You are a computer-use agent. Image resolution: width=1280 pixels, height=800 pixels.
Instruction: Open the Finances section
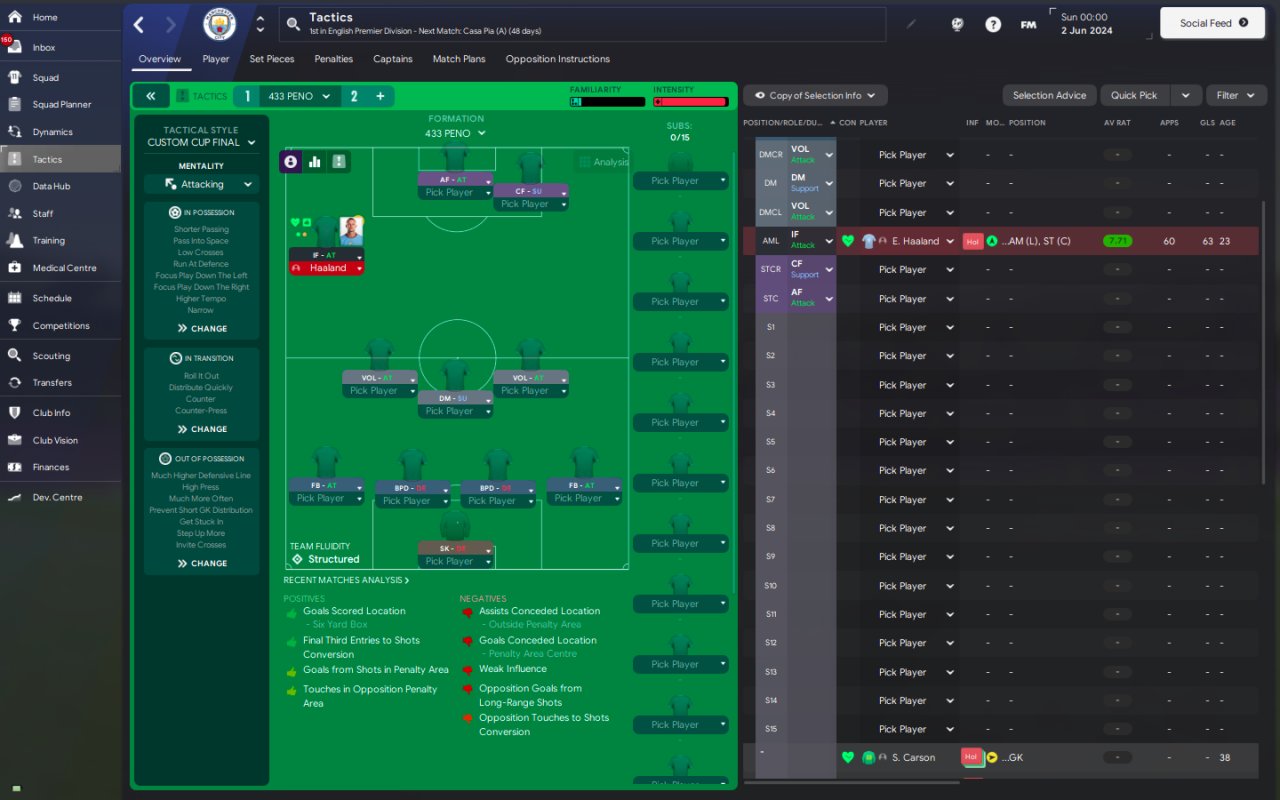[x=60, y=467]
